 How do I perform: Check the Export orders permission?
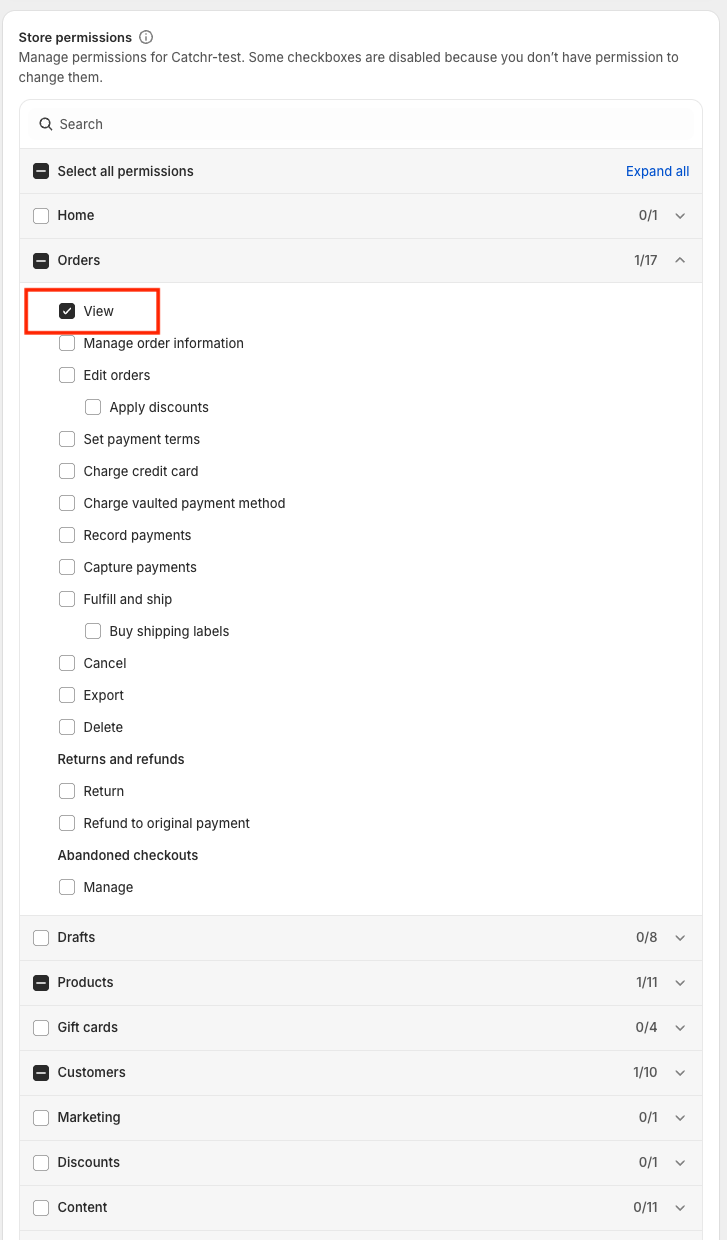(67, 695)
